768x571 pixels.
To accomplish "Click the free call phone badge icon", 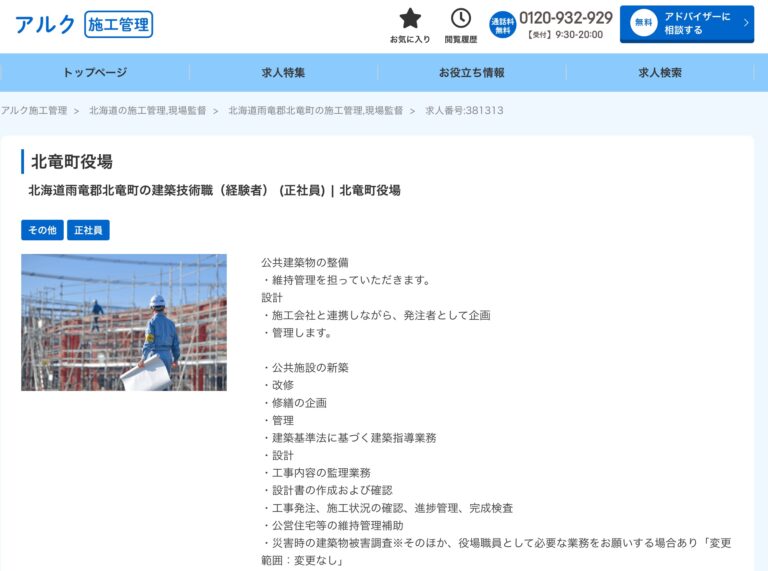I will click(x=502, y=24).
